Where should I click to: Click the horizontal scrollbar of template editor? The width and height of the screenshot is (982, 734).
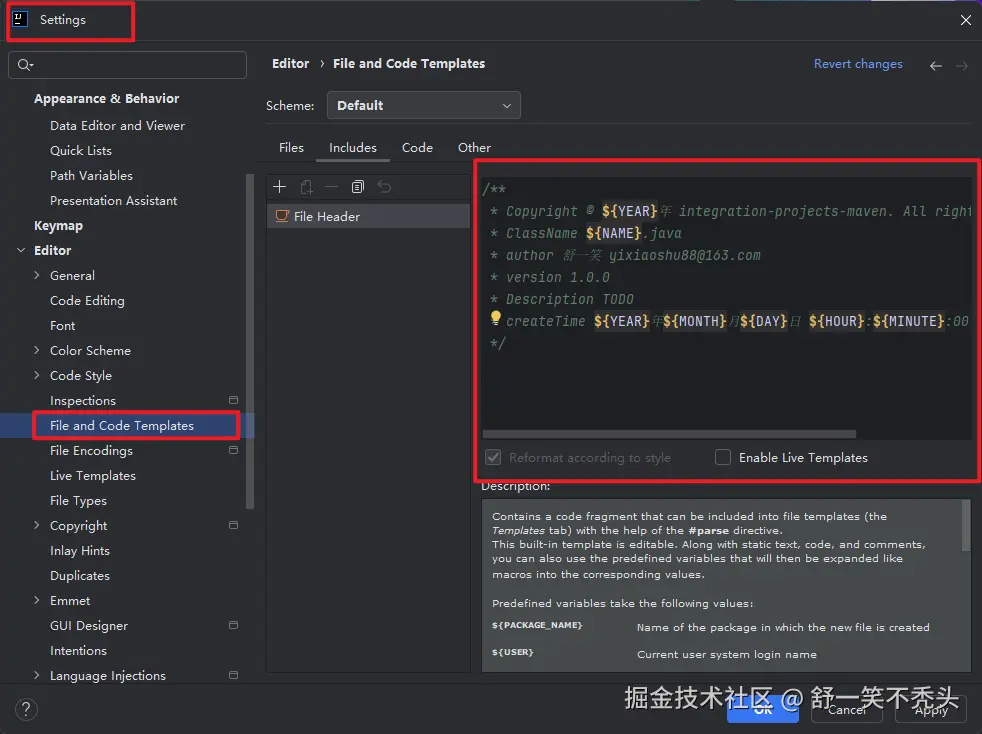click(x=669, y=434)
